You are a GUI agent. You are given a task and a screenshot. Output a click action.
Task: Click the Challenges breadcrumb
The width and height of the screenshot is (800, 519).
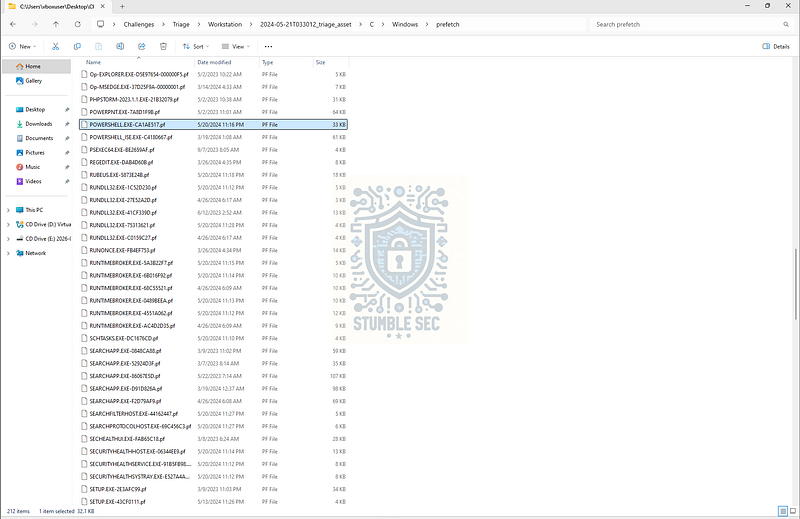click(x=139, y=24)
